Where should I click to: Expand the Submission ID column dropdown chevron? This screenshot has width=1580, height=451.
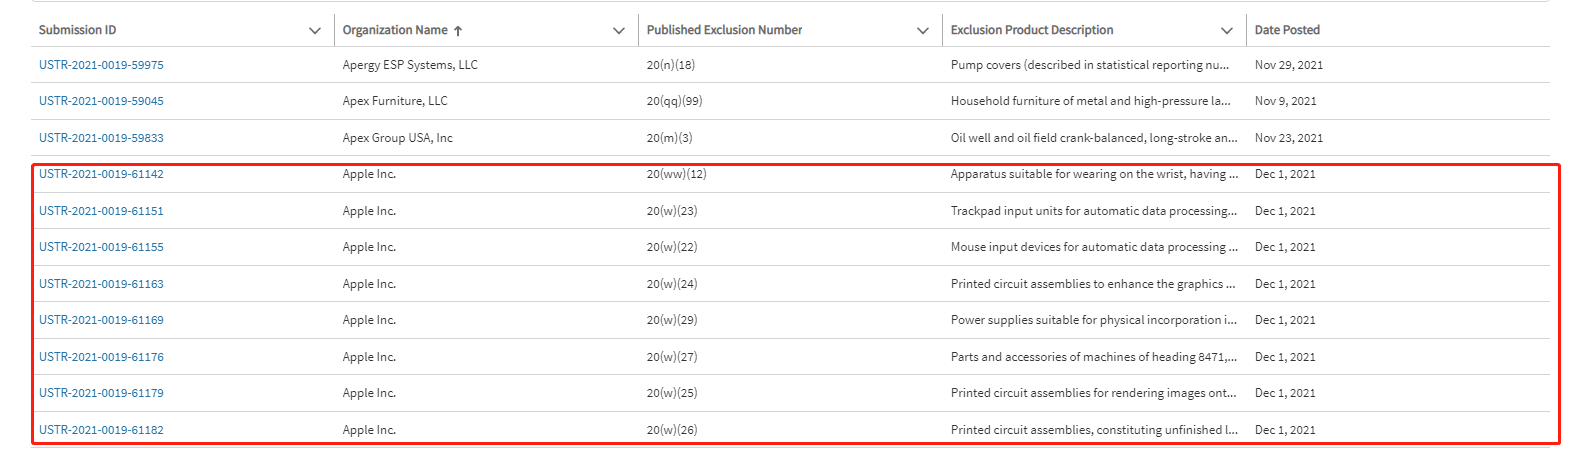[315, 31]
